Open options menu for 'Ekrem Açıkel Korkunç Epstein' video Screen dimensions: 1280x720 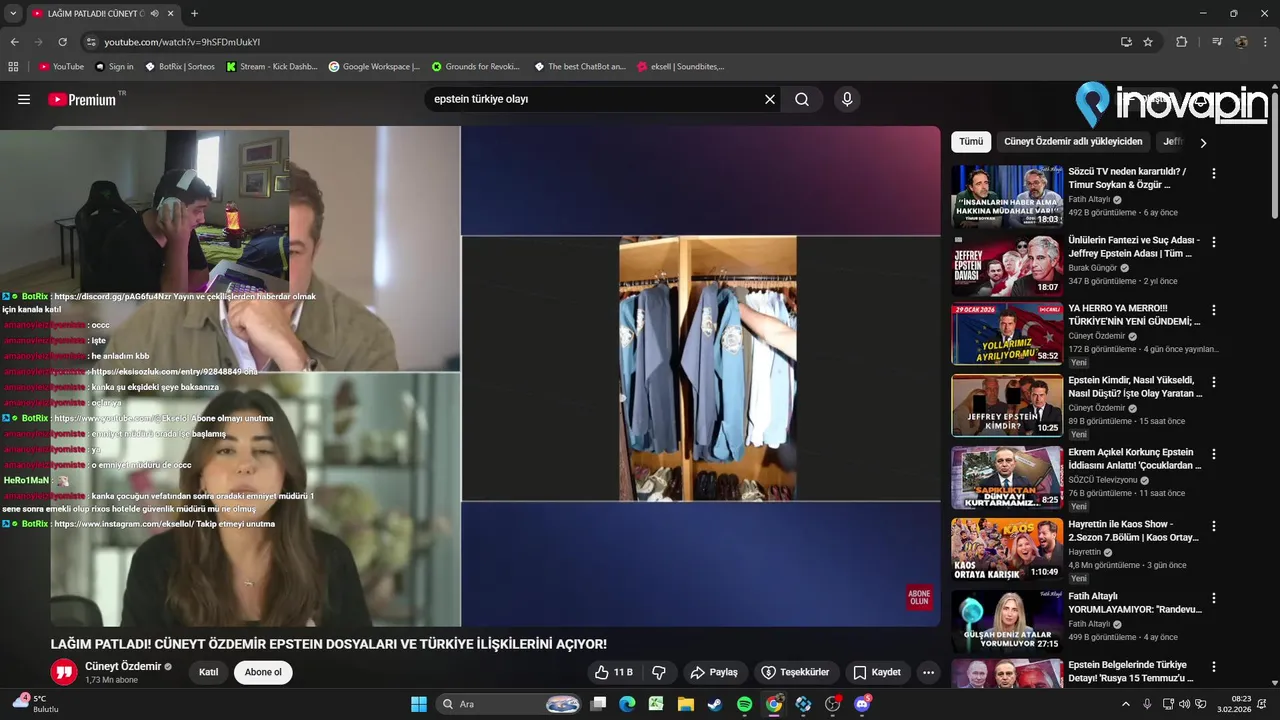(x=1214, y=454)
